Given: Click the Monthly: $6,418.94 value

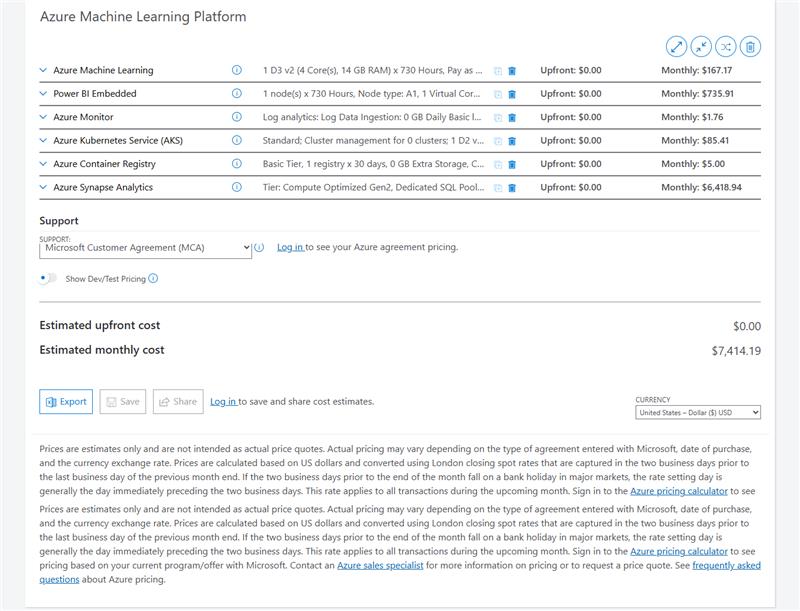Looking at the screenshot, I should click(702, 188).
